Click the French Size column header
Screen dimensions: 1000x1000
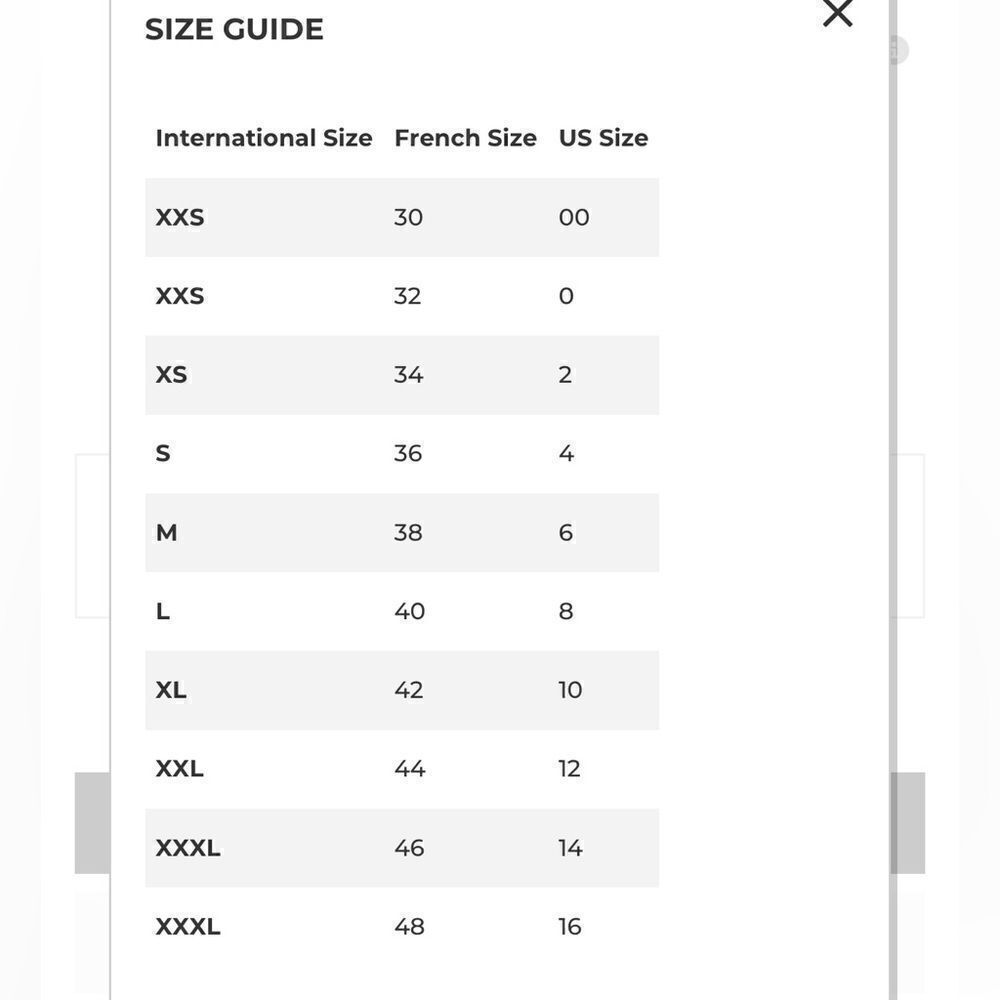465,138
